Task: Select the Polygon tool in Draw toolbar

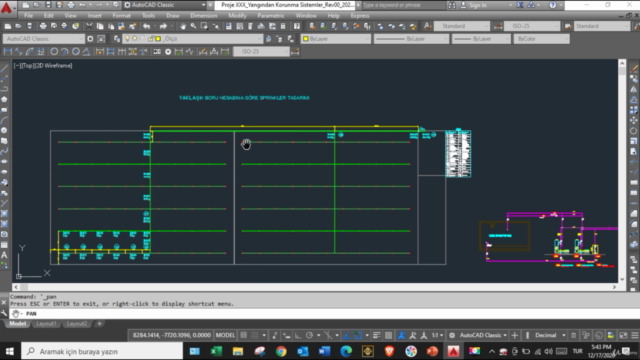Action: coord(4,99)
